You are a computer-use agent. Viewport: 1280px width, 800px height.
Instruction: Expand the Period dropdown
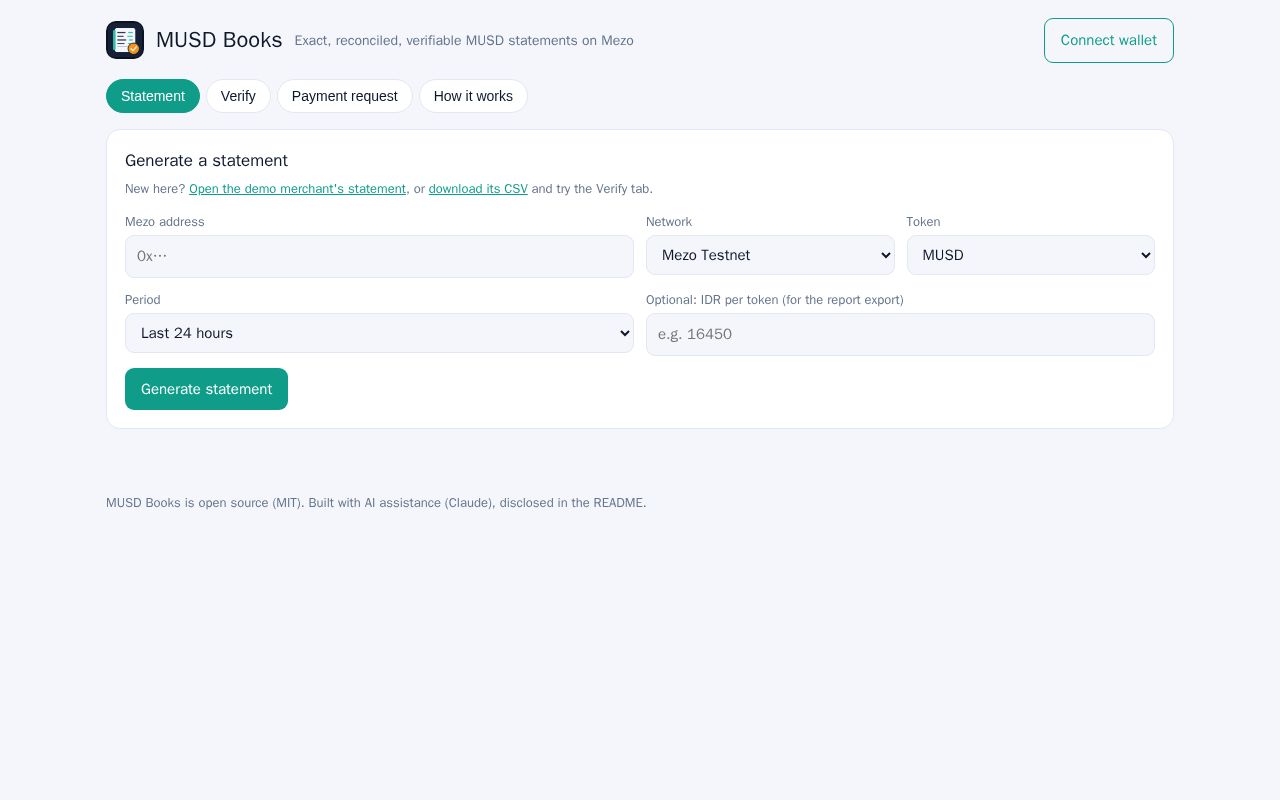point(379,333)
